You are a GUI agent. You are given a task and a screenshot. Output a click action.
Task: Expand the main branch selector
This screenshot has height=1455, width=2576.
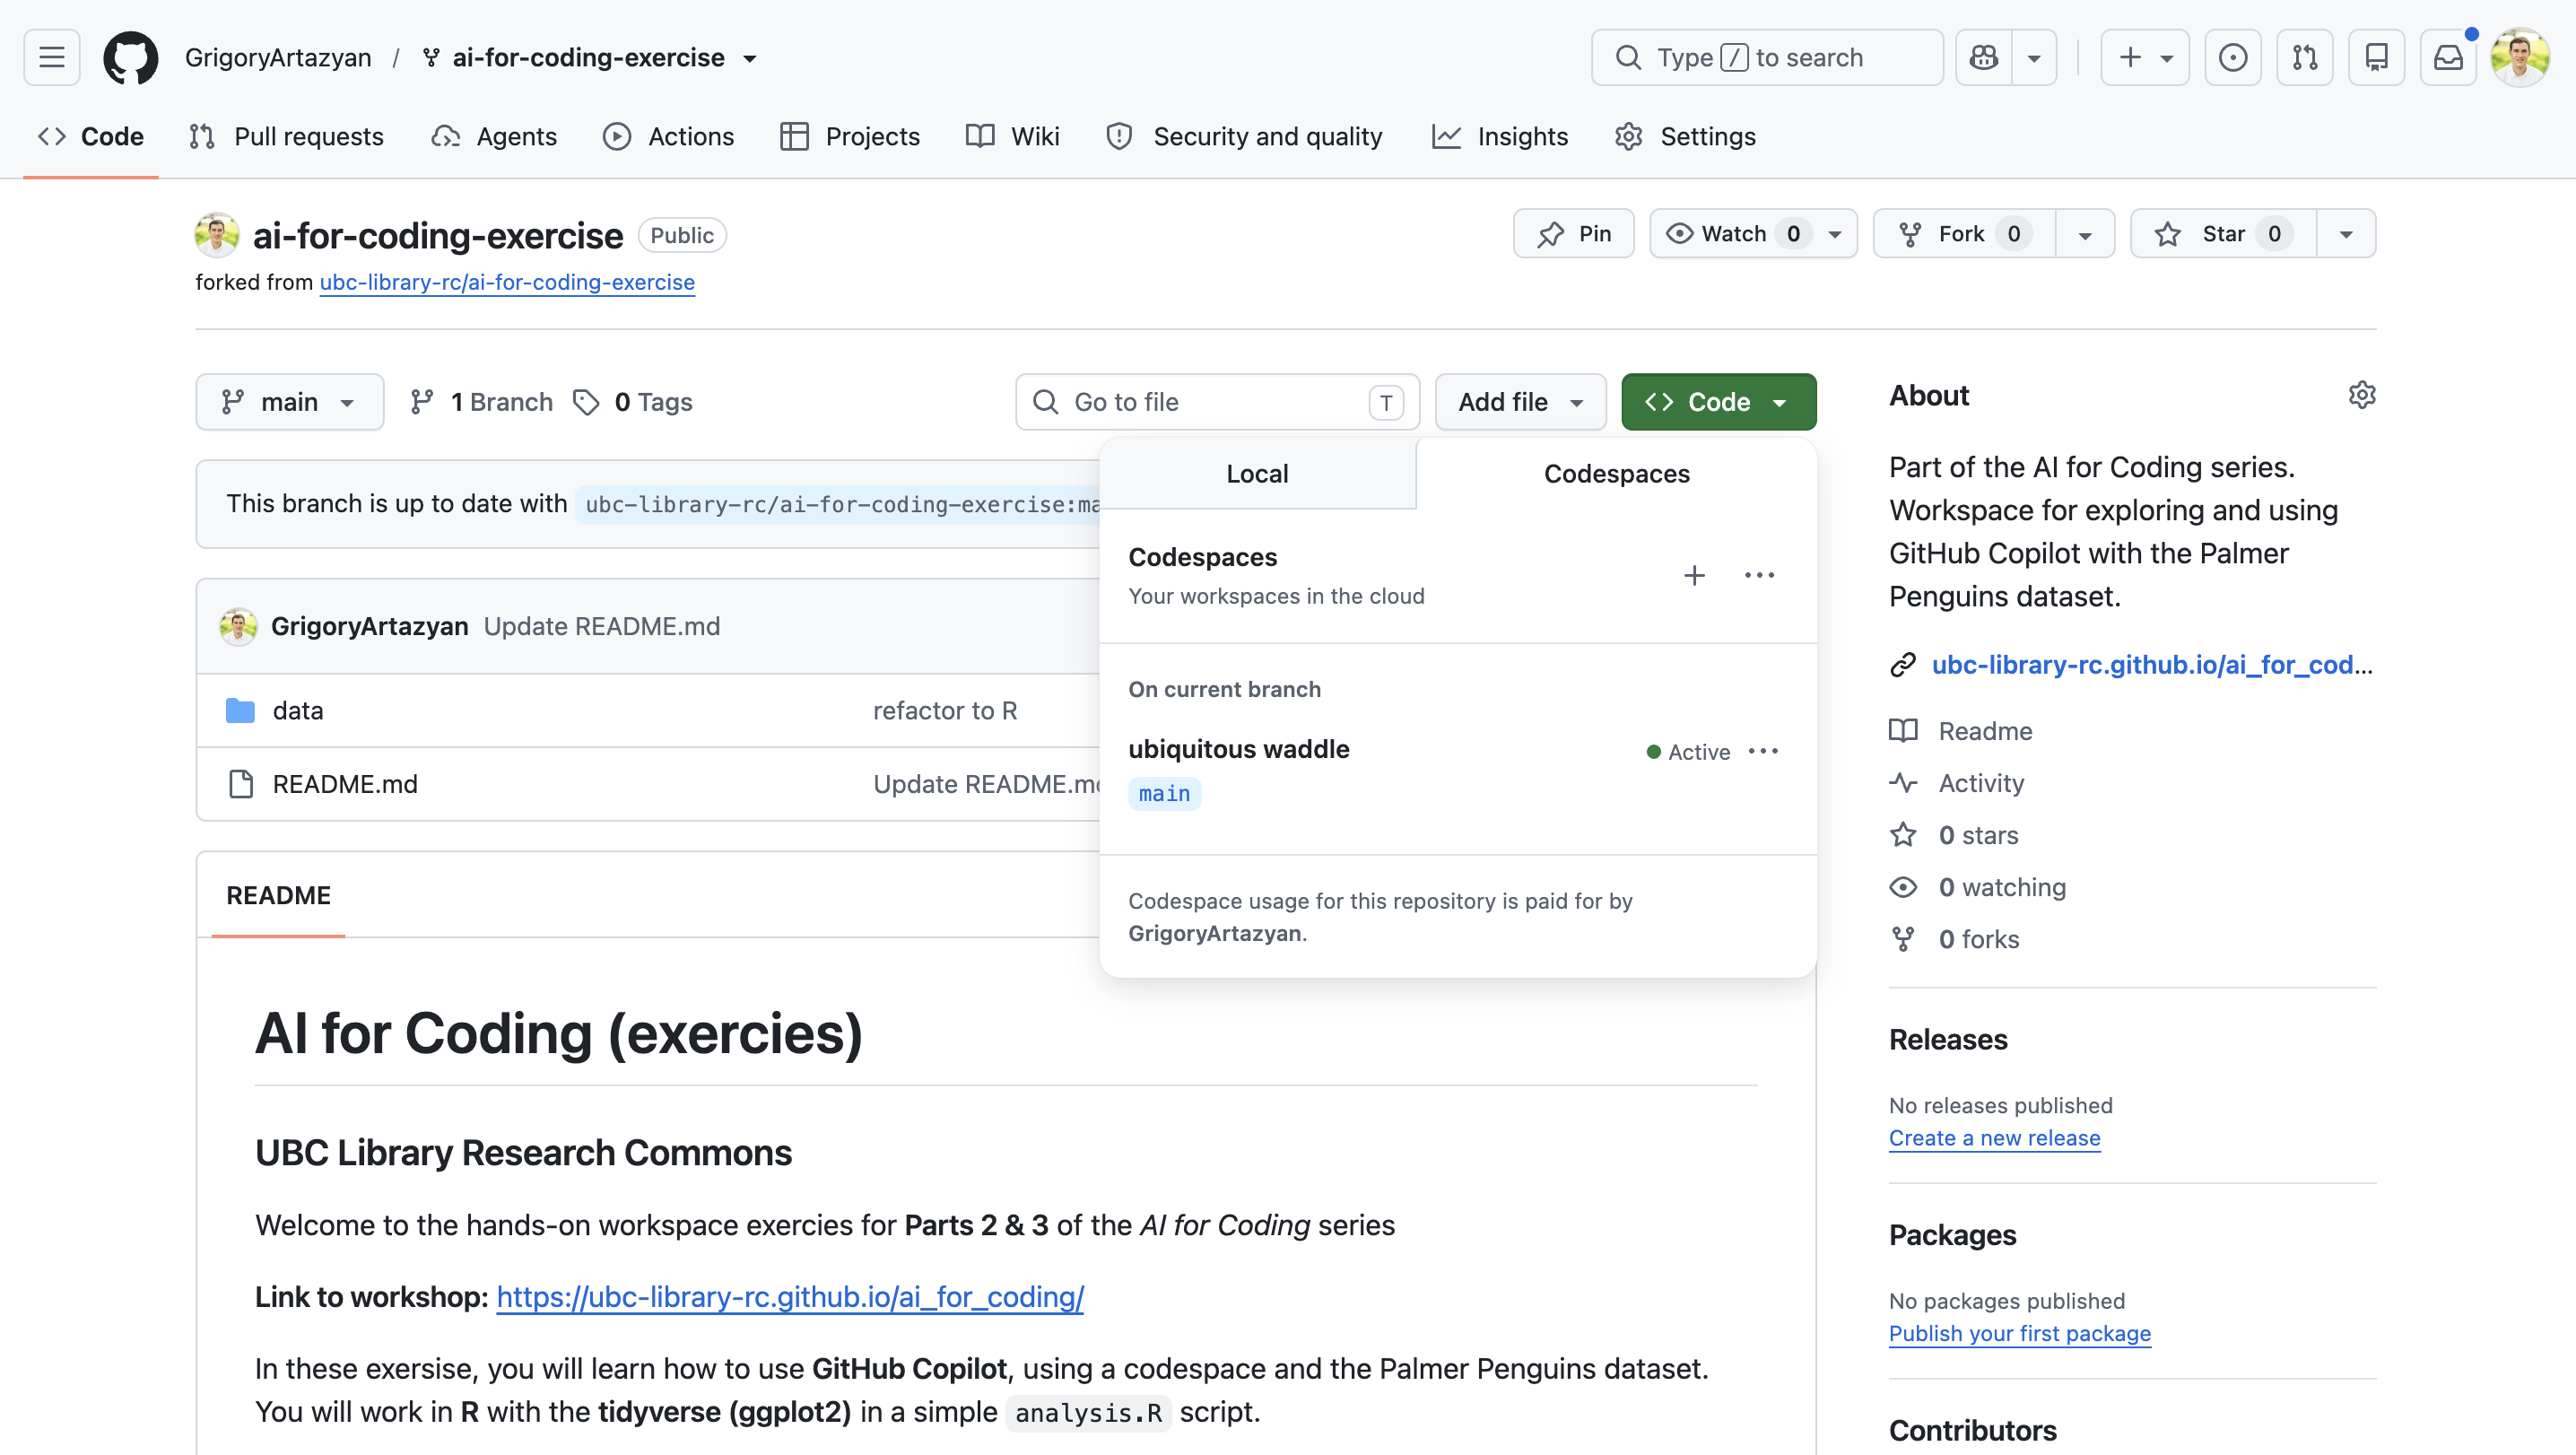click(x=289, y=402)
